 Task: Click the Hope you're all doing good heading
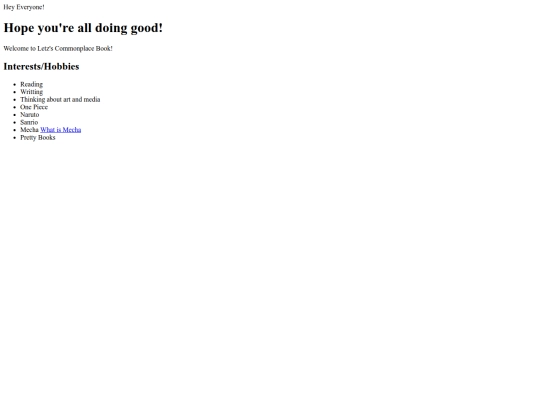pyautogui.click(x=83, y=28)
